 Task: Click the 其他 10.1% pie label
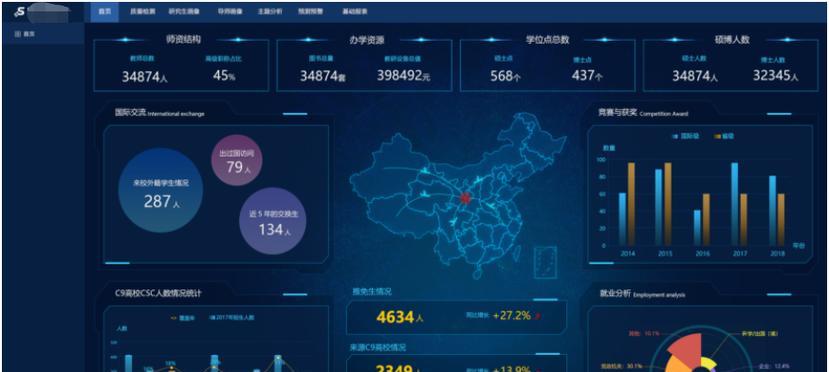coord(644,334)
